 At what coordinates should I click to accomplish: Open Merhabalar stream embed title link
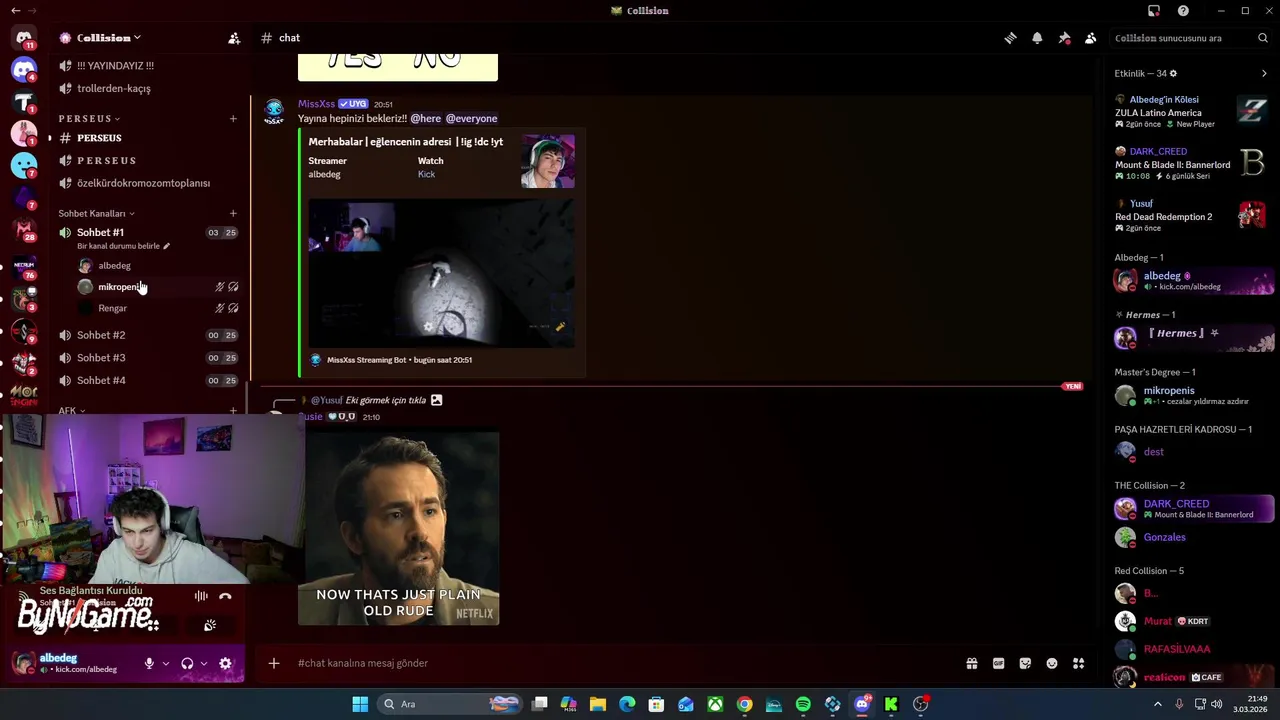click(x=405, y=142)
